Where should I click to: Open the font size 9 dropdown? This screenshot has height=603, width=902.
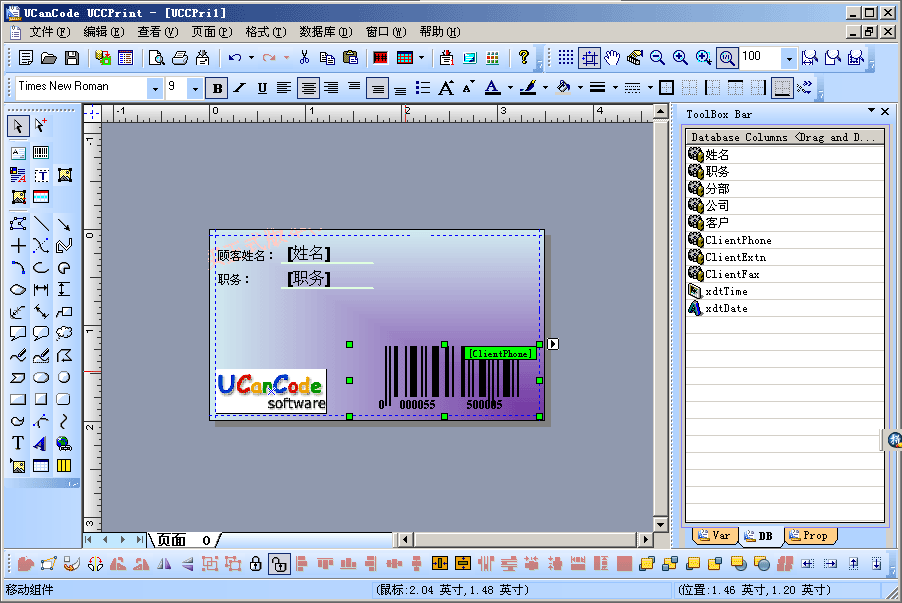[195, 88]
